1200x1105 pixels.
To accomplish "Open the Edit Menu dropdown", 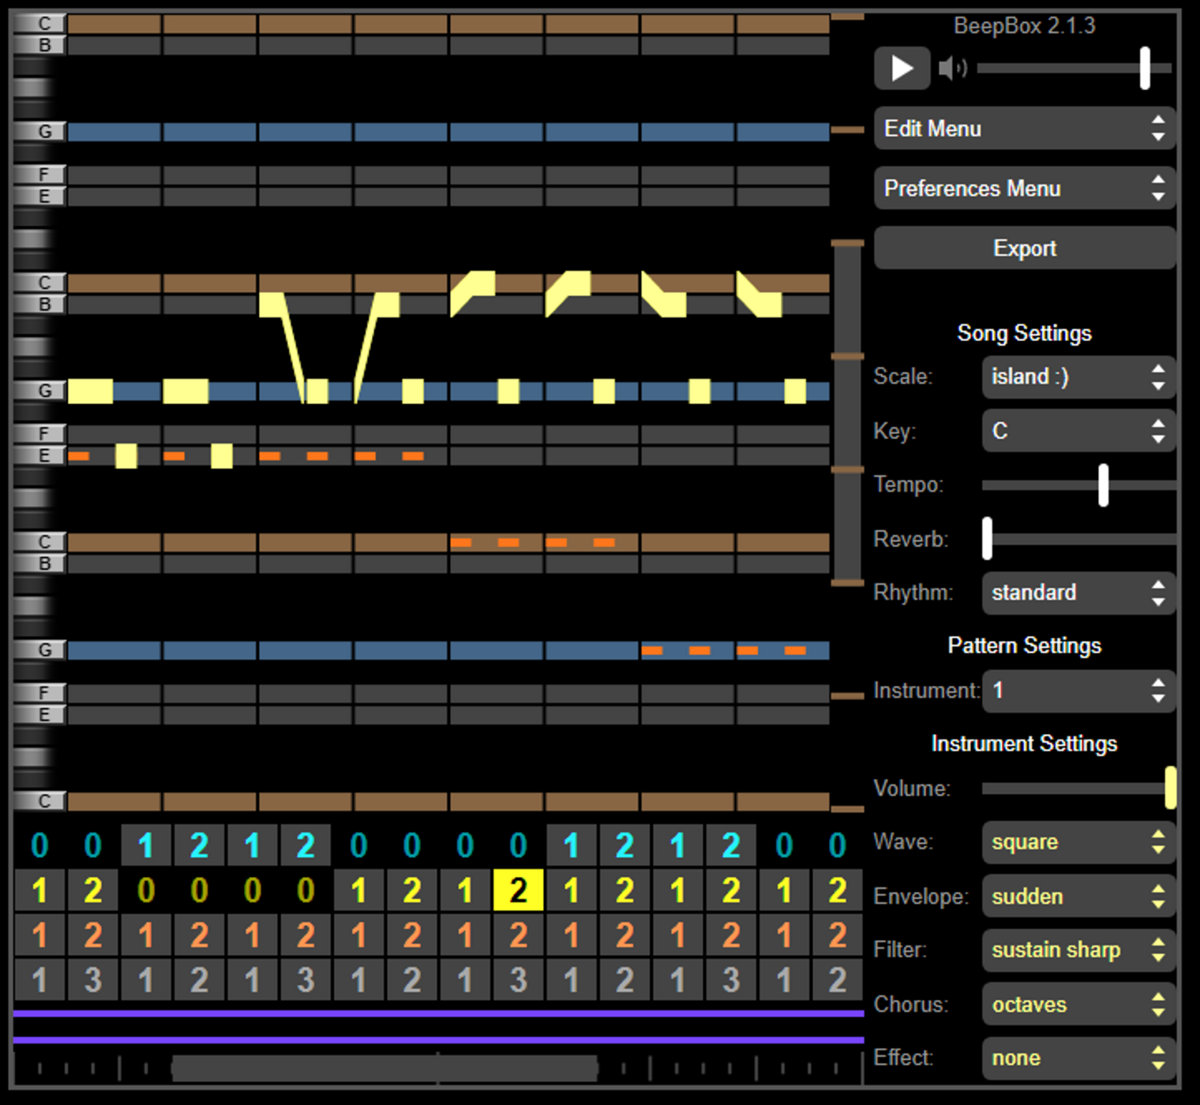I will point(1024,129).
